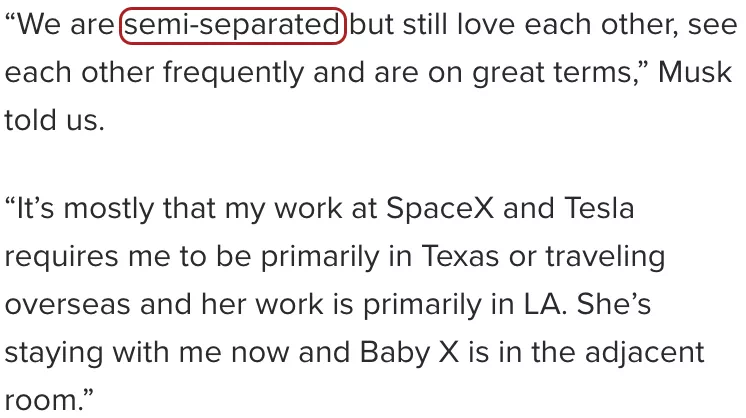Open the semi-separated highlighted link

pos(233,26)
